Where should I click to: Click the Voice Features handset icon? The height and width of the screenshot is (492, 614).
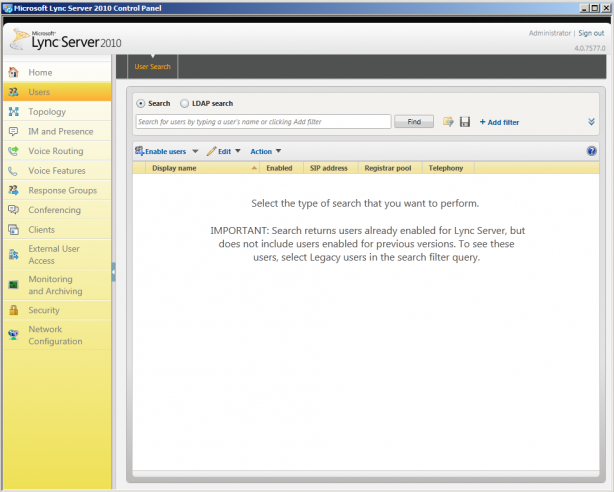coord(13,171)
